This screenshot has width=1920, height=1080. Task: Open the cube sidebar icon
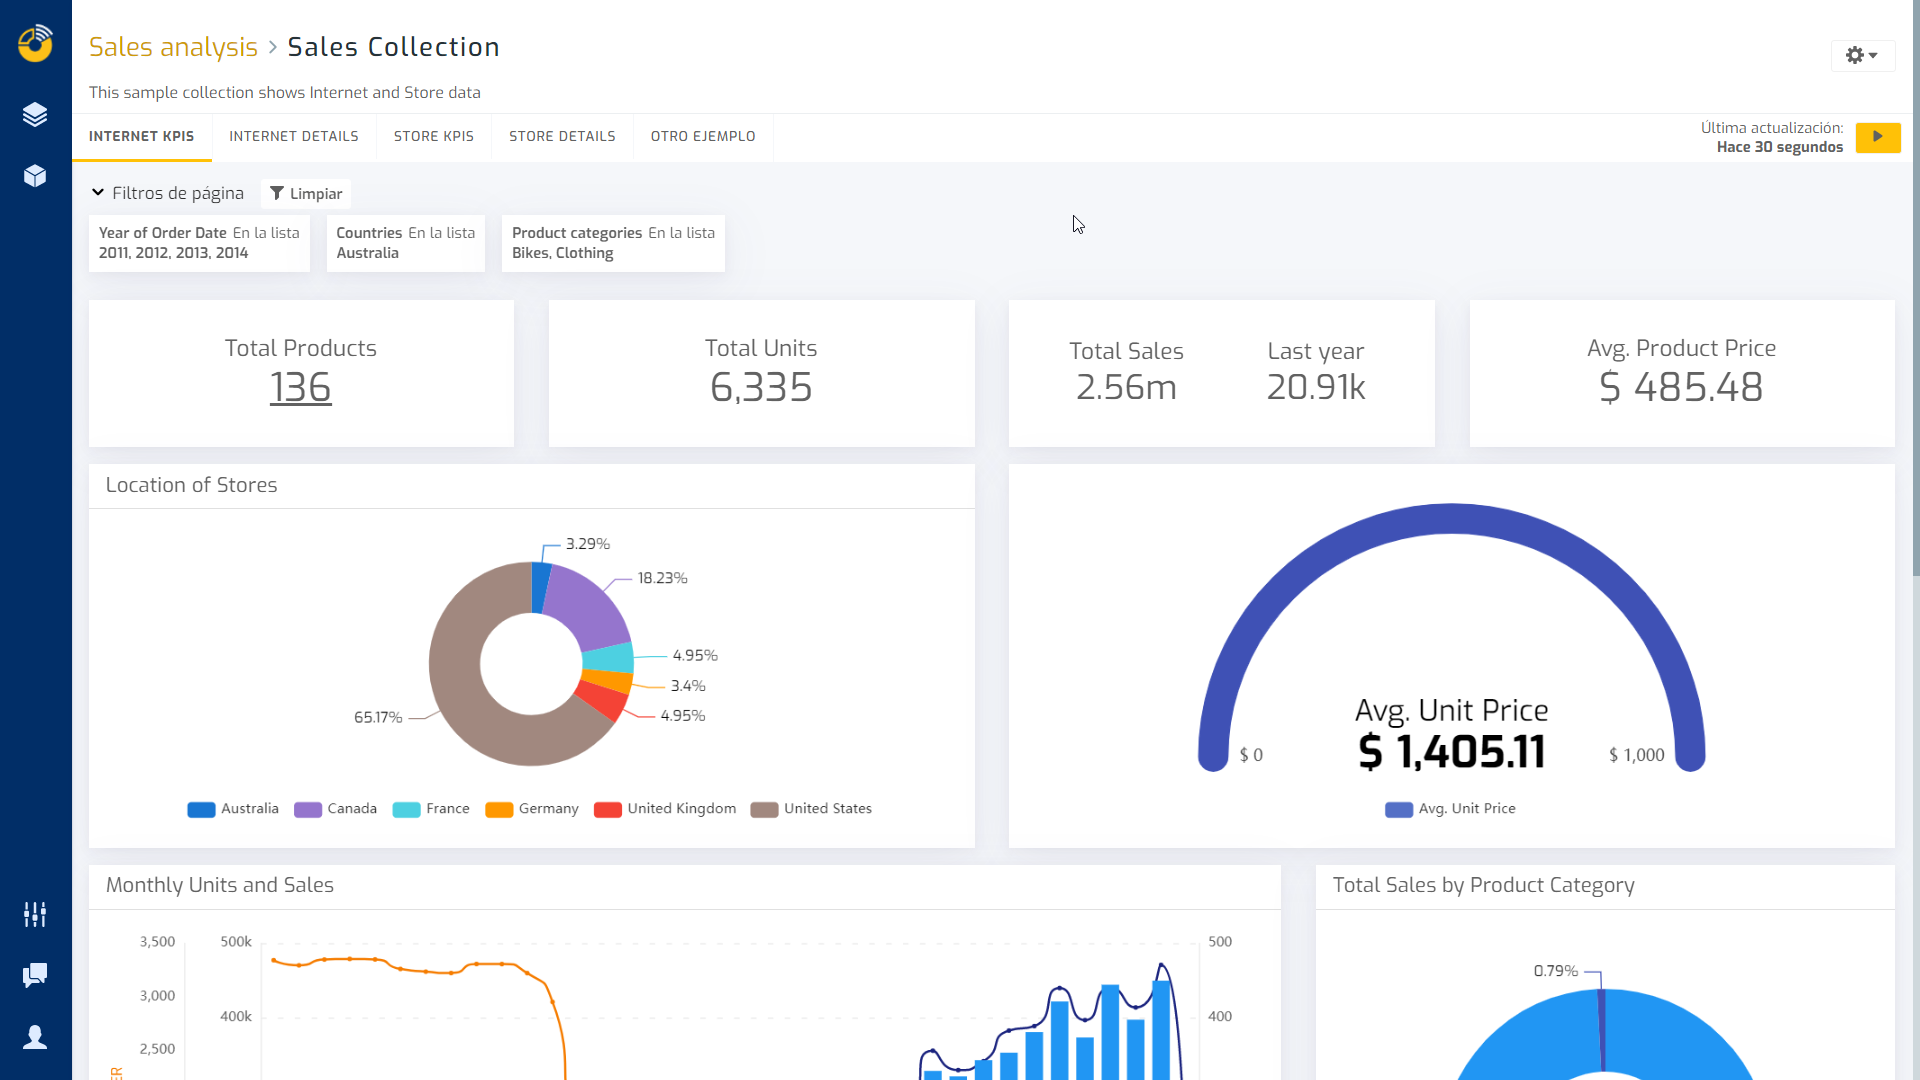coord(35,176)
